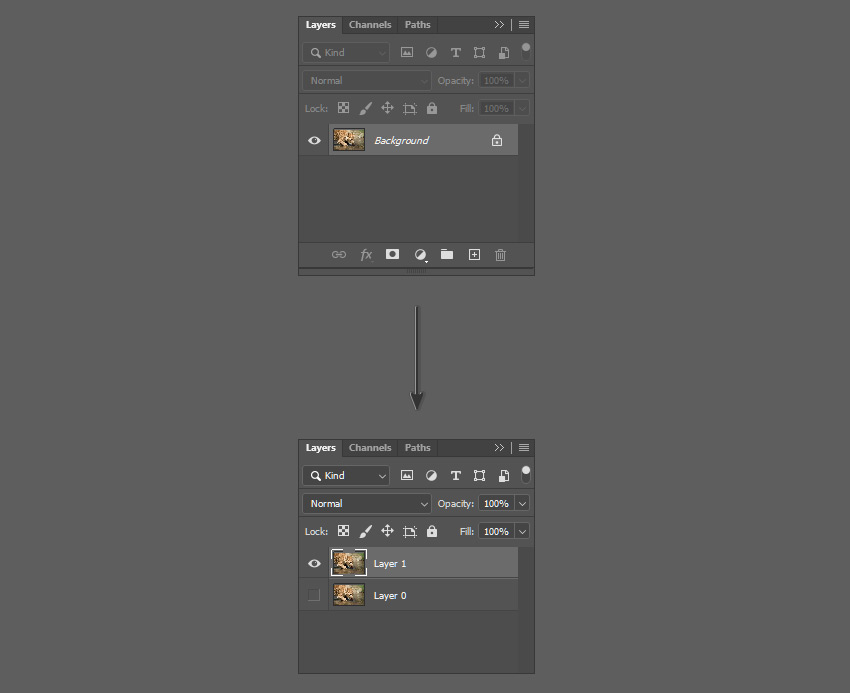850x693 pixels.
Task: Open top panel hamburger menu
Action: (x=524, y=25)
